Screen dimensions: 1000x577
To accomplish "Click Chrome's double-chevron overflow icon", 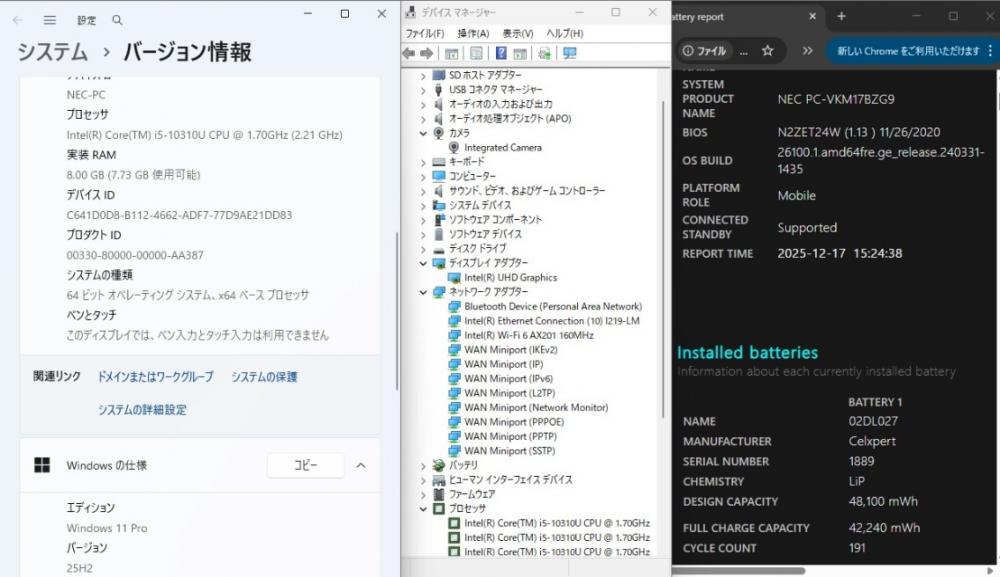I will click(x=807, y=51).
